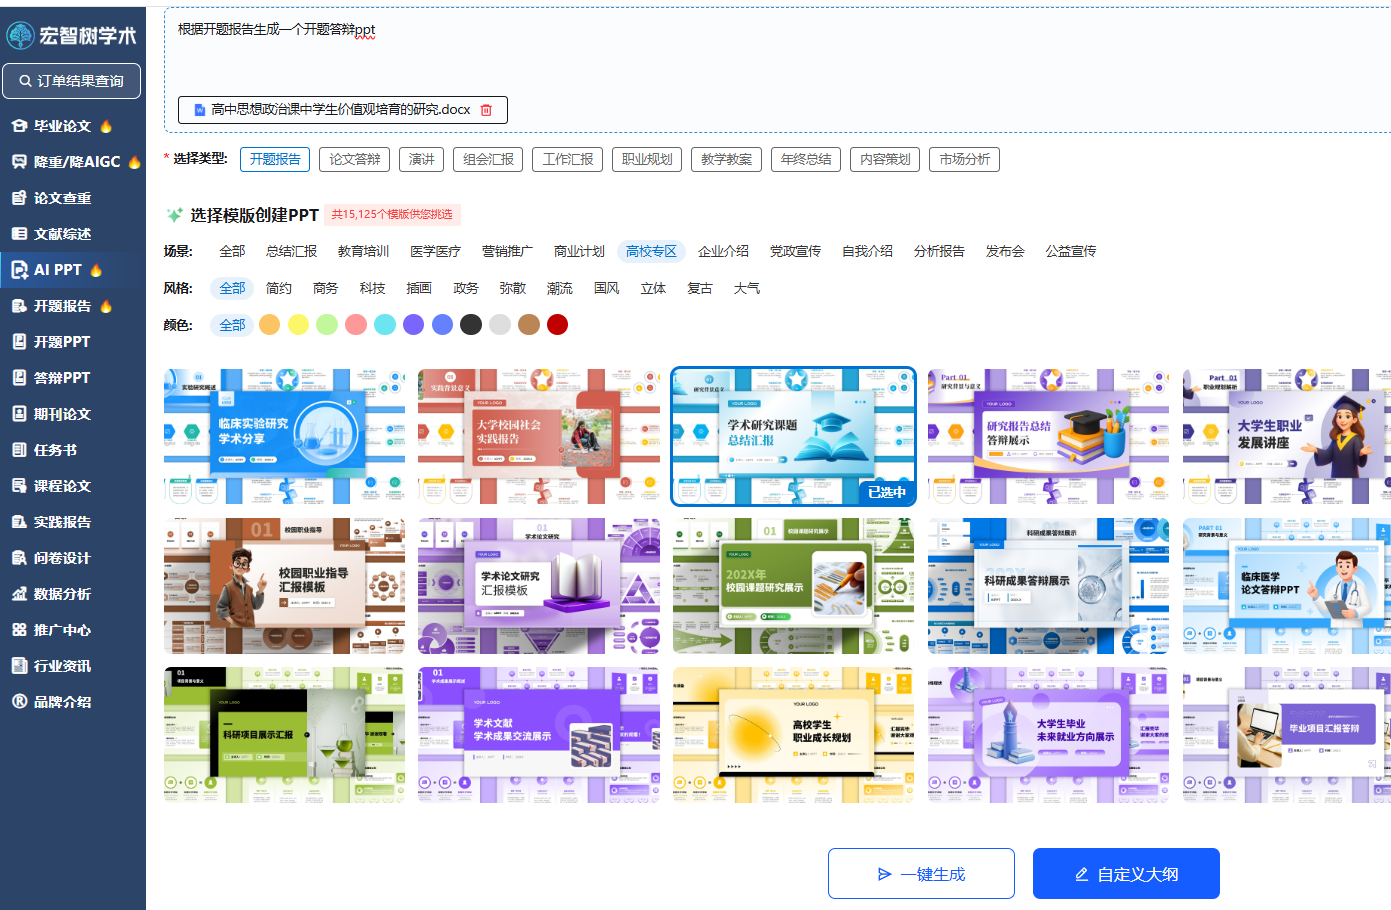Viewport: 1391px width, 910px height.
Task: Open 问卷设计 in the sidebar
Action: click(61, 558)
